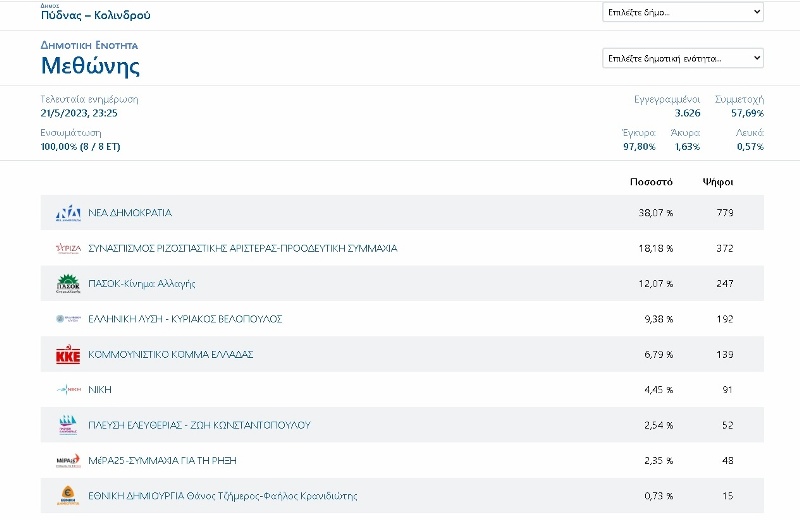Click the 372 votes value
Image resolution: width=800 pixels, height=520 pixels.
click(x=725, y=249)
